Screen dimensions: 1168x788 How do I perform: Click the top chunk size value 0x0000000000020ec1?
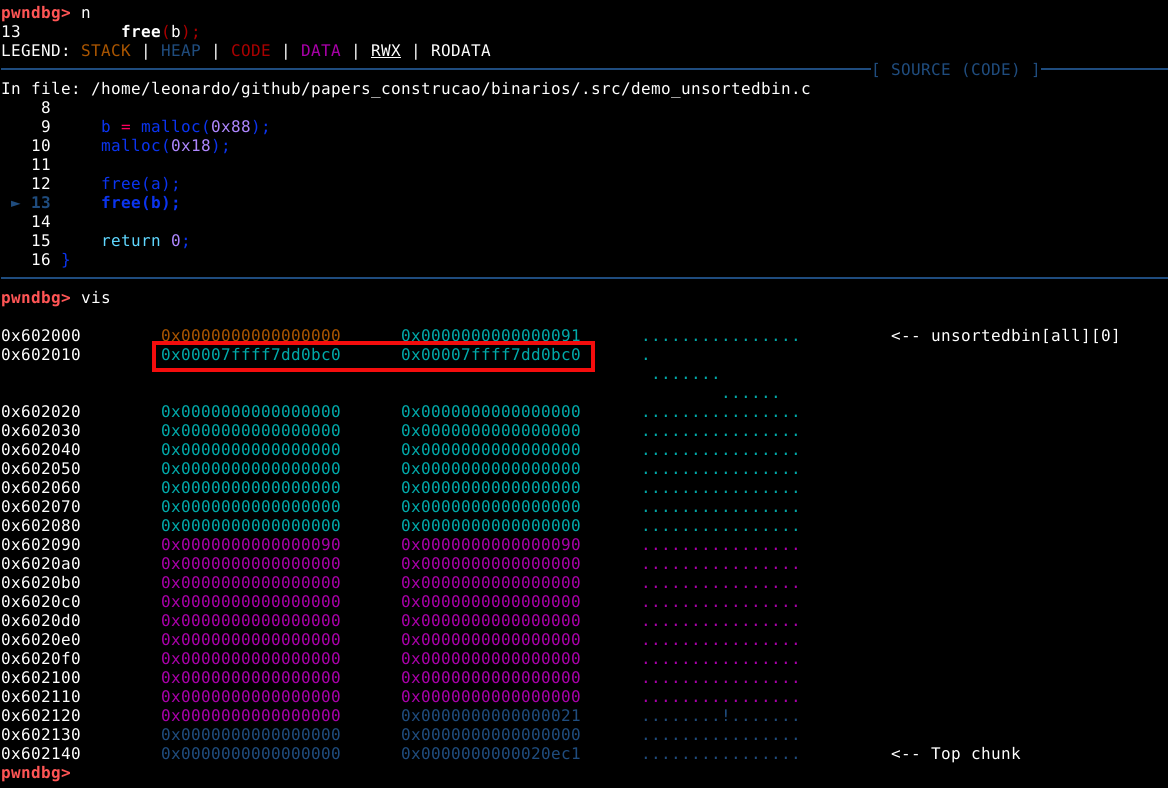coord(490,754)
